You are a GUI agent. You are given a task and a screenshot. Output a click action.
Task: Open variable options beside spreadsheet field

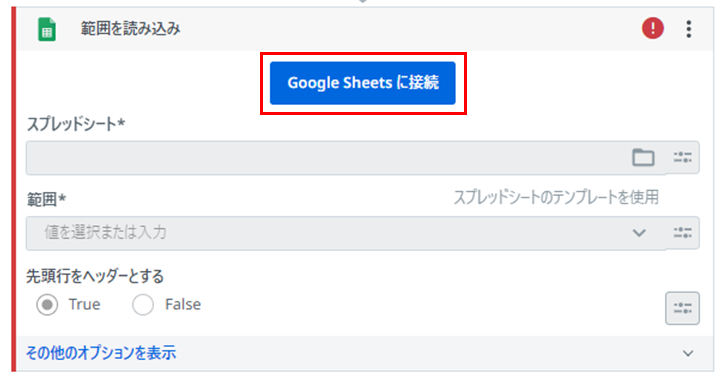682,158
